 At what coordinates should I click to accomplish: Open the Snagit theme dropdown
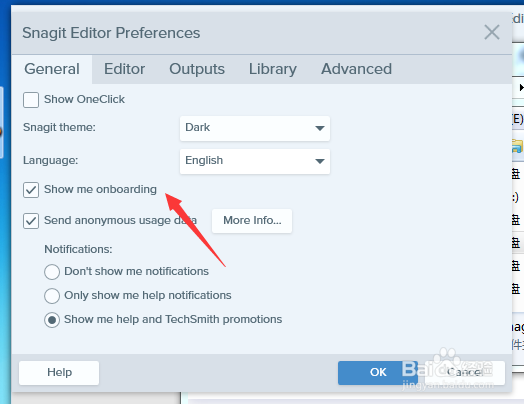(255, 128)
